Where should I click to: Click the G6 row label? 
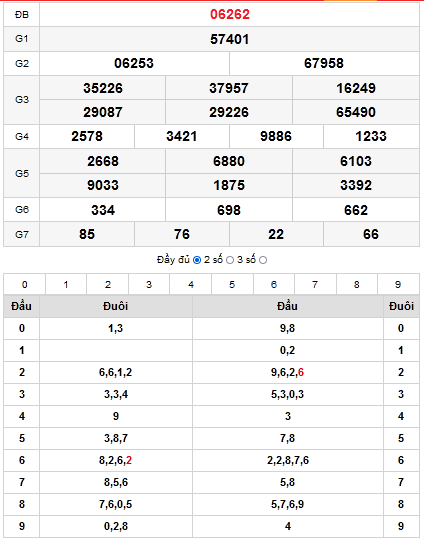tap(22, 210)
